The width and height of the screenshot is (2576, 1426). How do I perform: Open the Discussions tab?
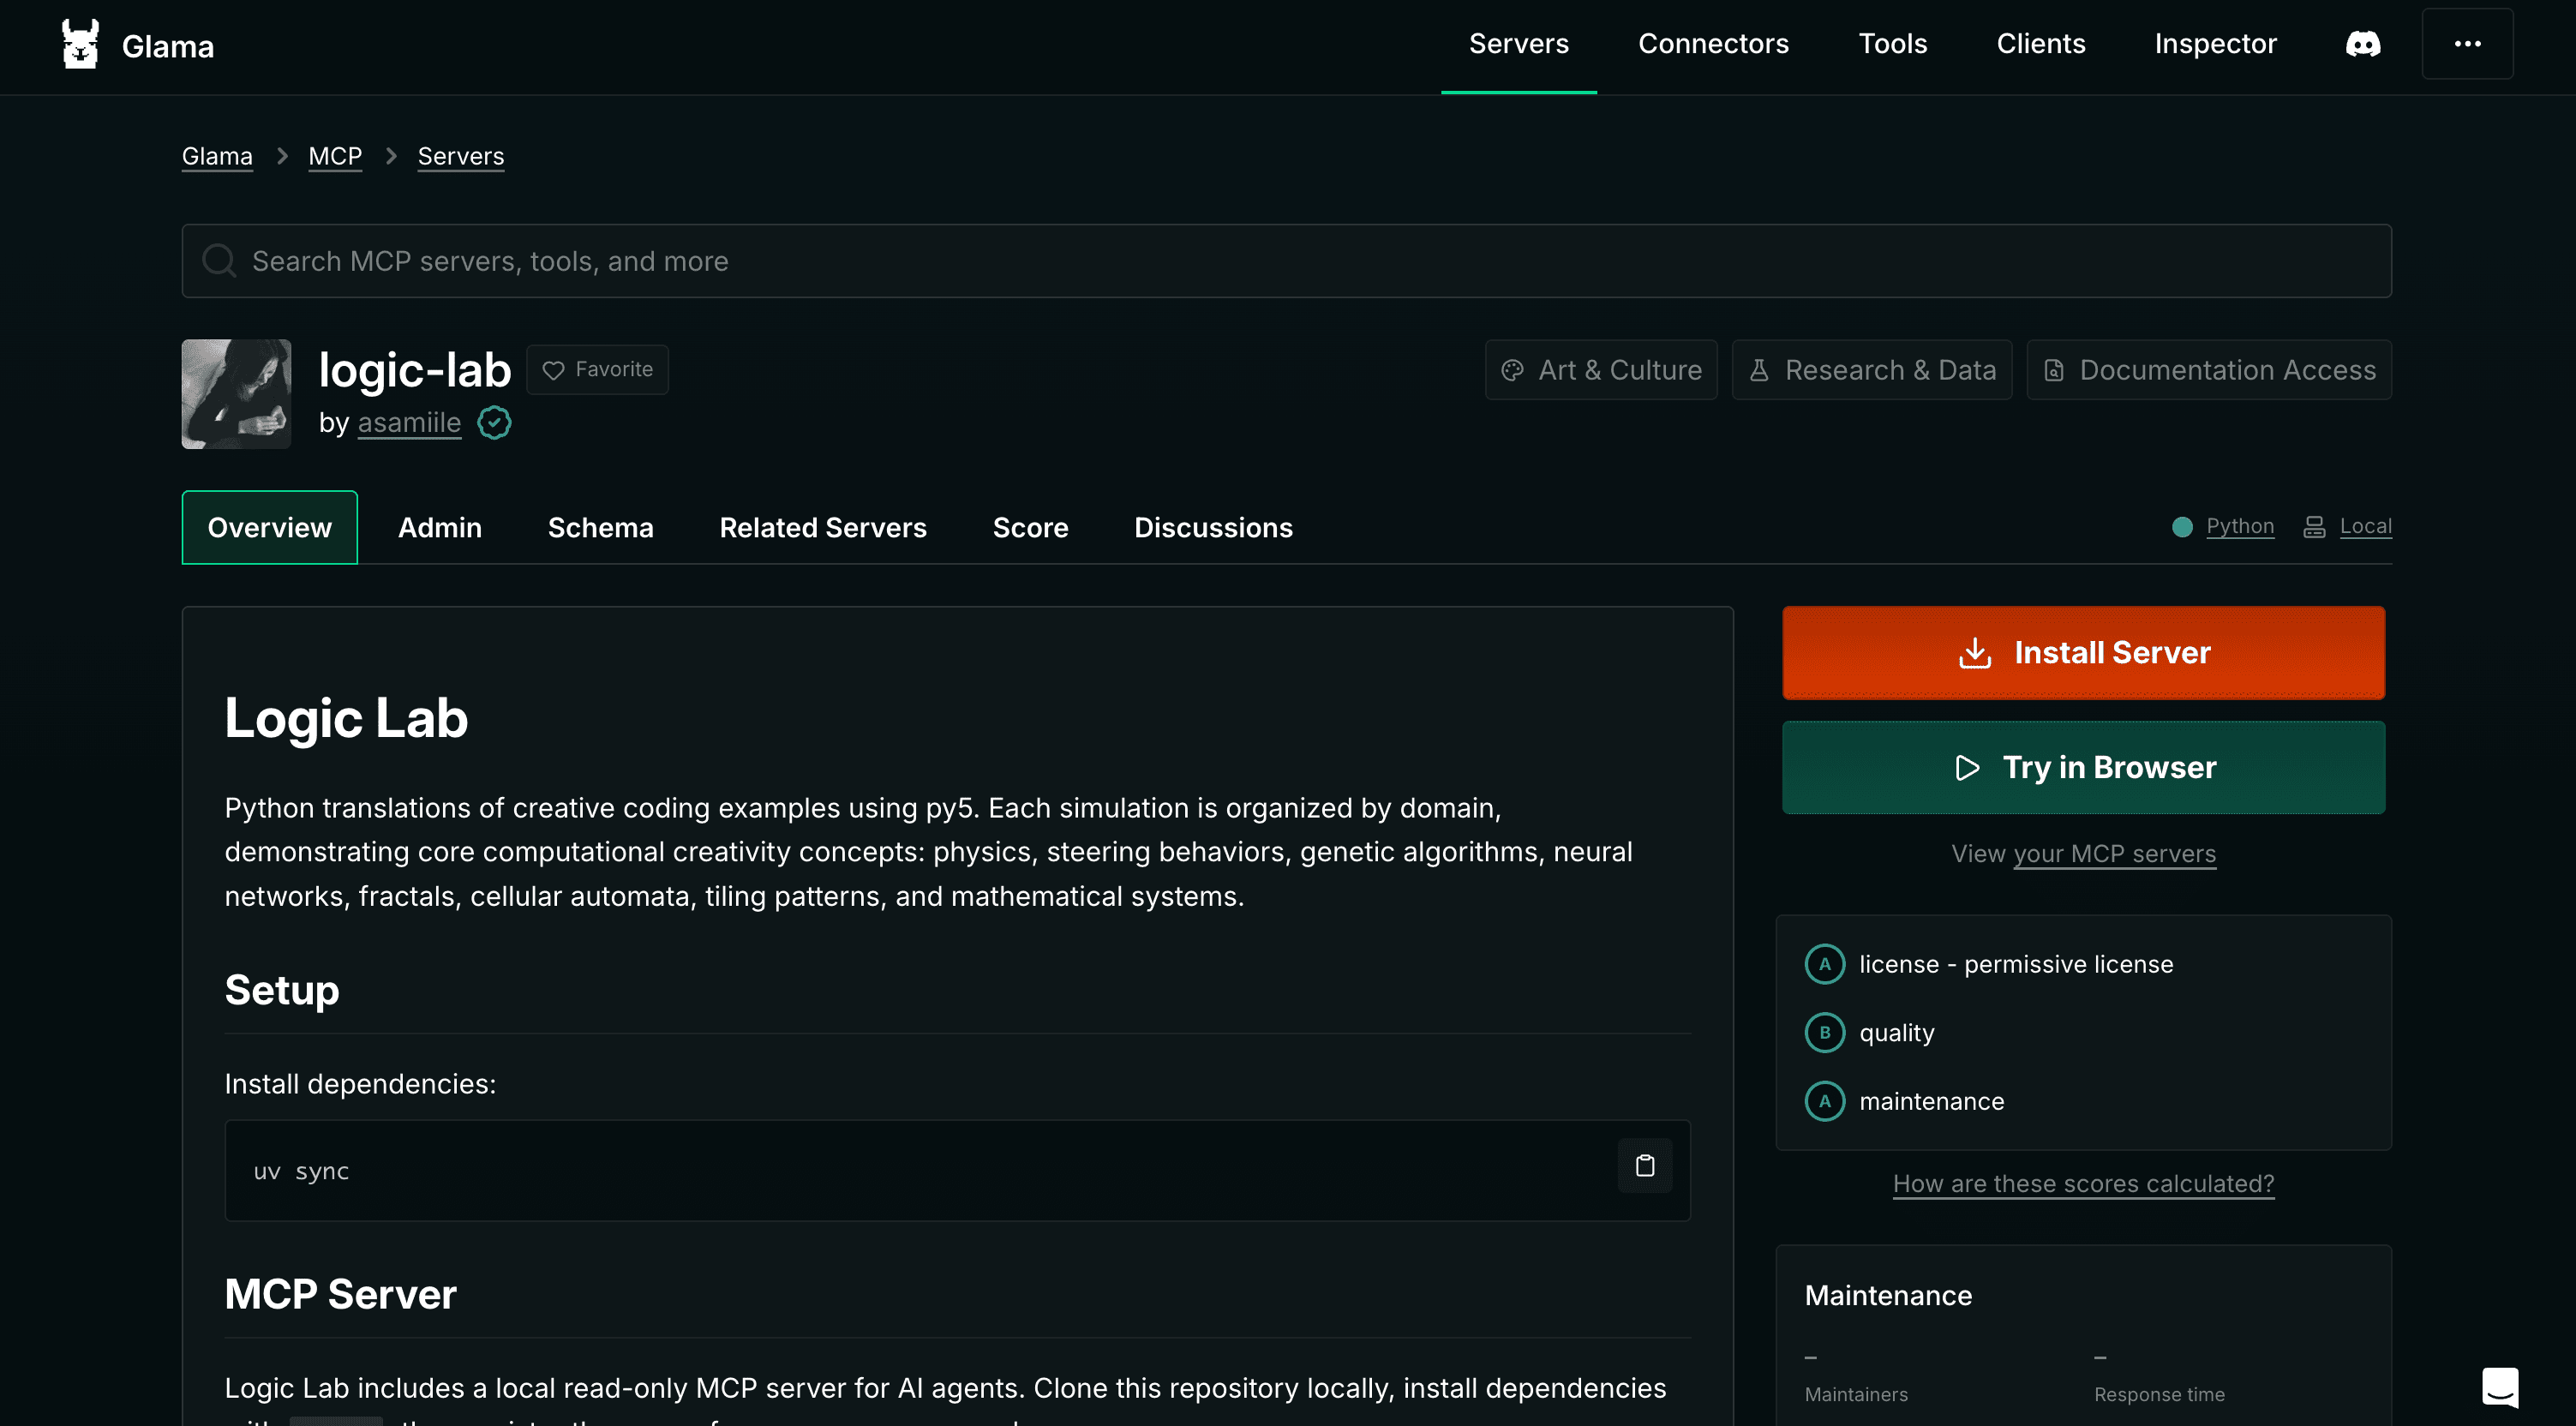(1213, 527)
